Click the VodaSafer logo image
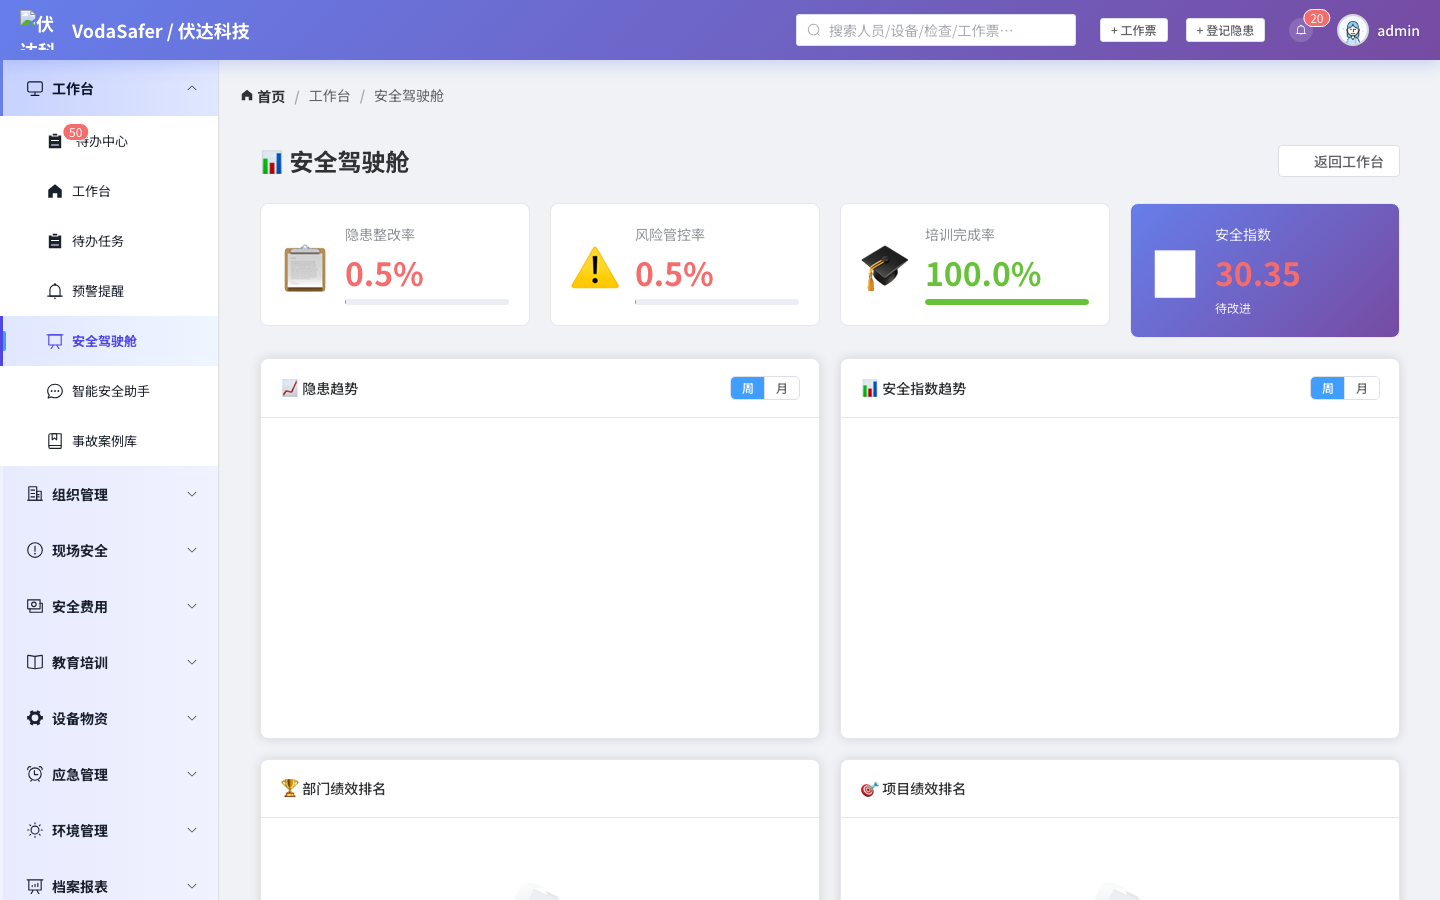 coord(38,30)
